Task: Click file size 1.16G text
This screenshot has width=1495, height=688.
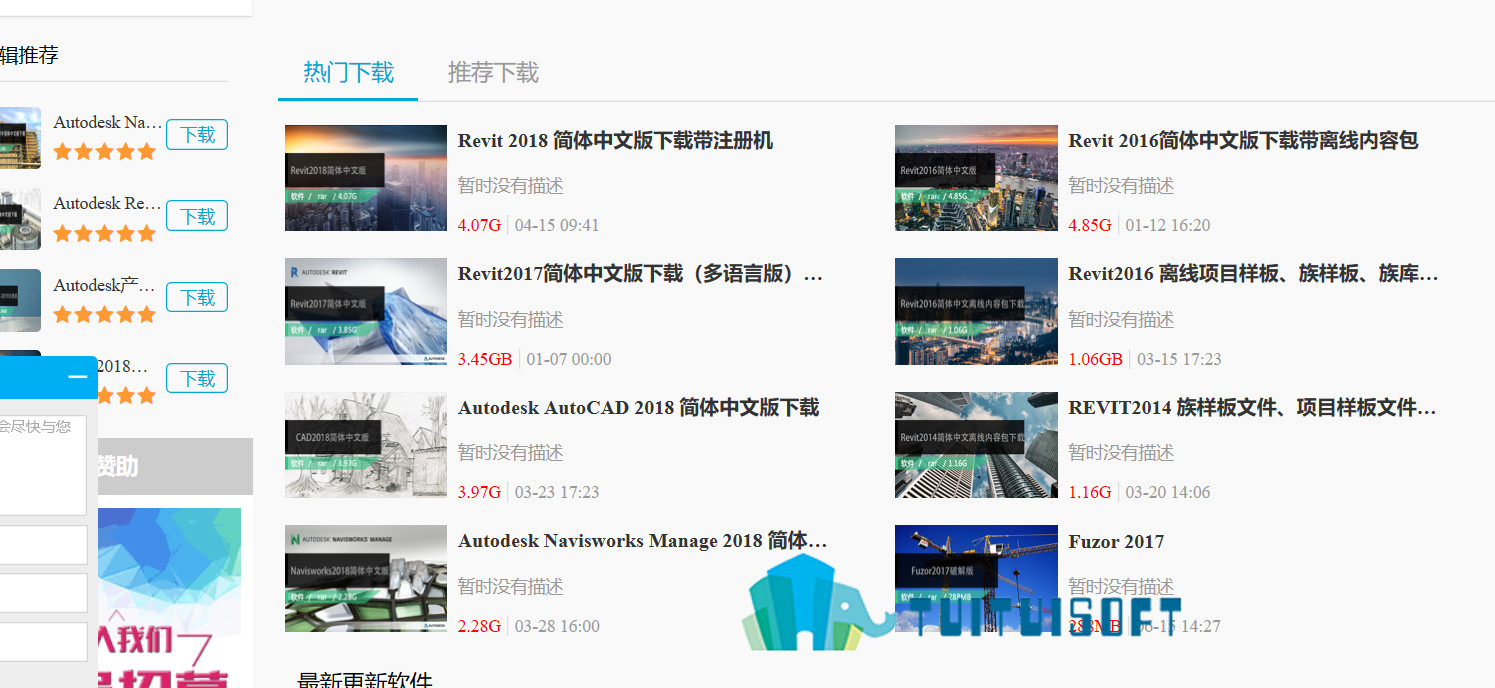Action: pos(1089,492)
